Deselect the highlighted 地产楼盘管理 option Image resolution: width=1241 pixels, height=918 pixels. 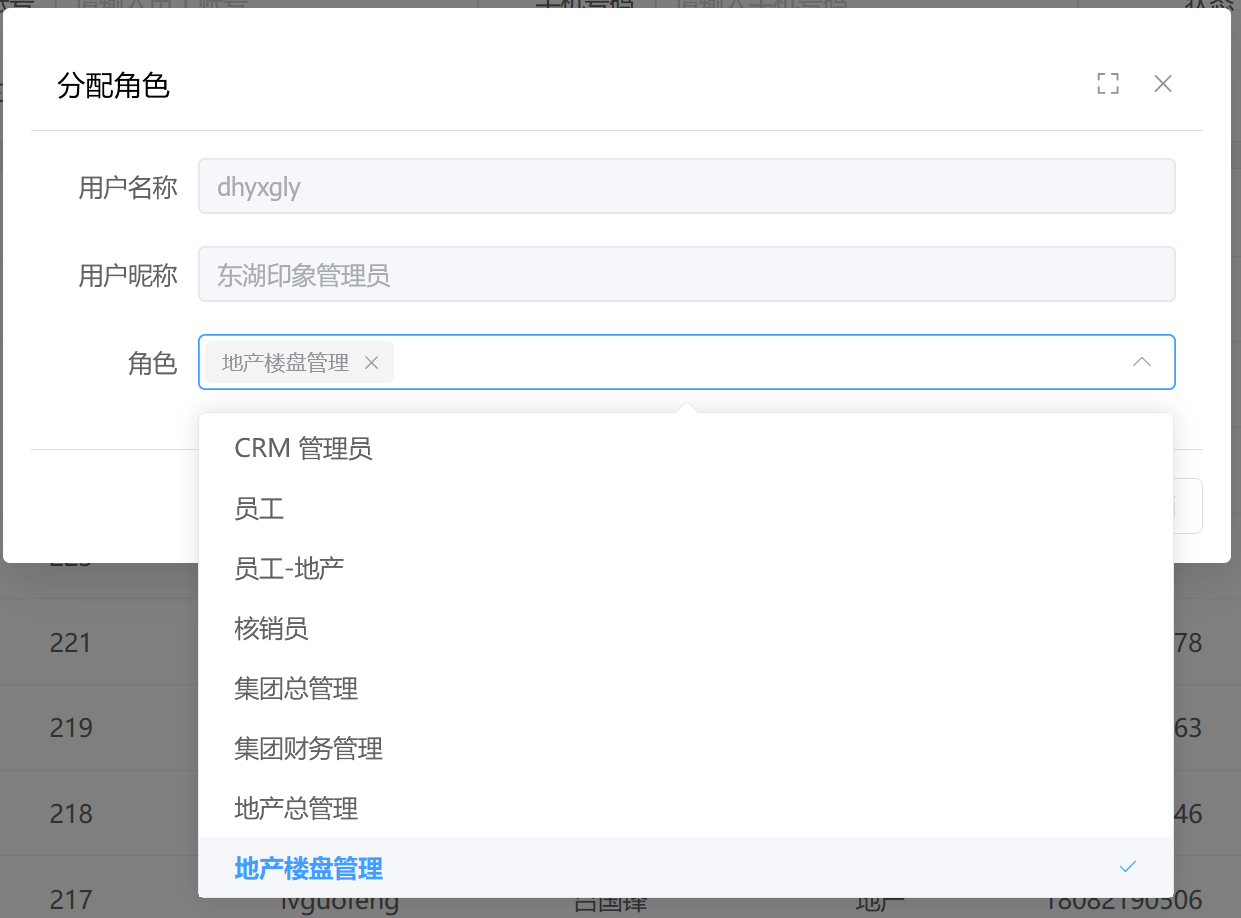pyautogui.click(x=308, y=868)
